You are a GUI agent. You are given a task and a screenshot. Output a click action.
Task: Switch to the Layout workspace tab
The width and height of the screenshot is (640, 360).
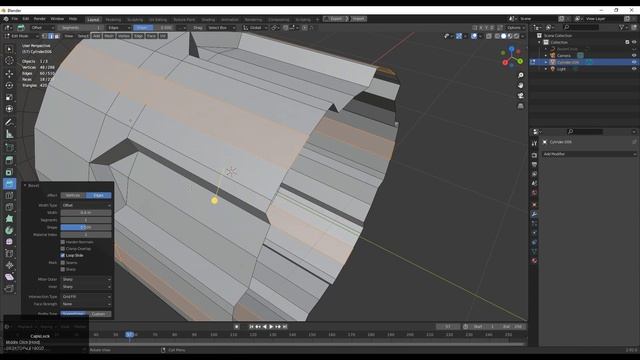(93, 19)
